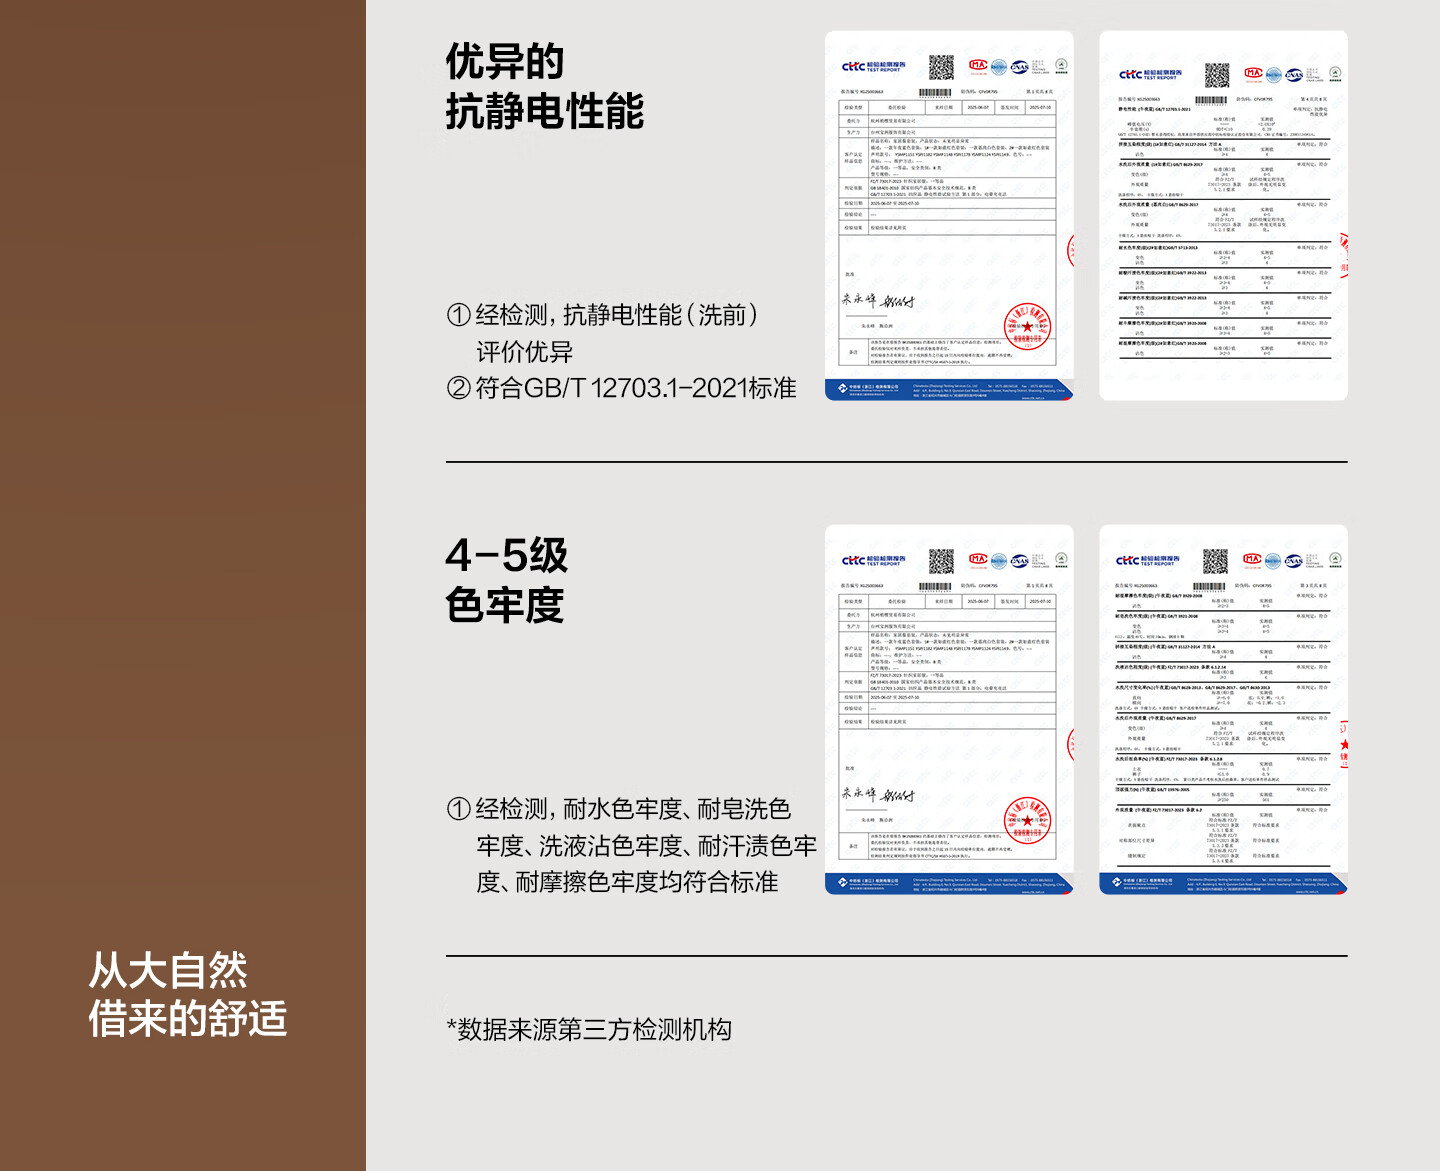The width and height of the screenshot is (1440, 1171).
Task: Select the slogan 从大自然借来的舒适
Action: [x=188, y=995]
